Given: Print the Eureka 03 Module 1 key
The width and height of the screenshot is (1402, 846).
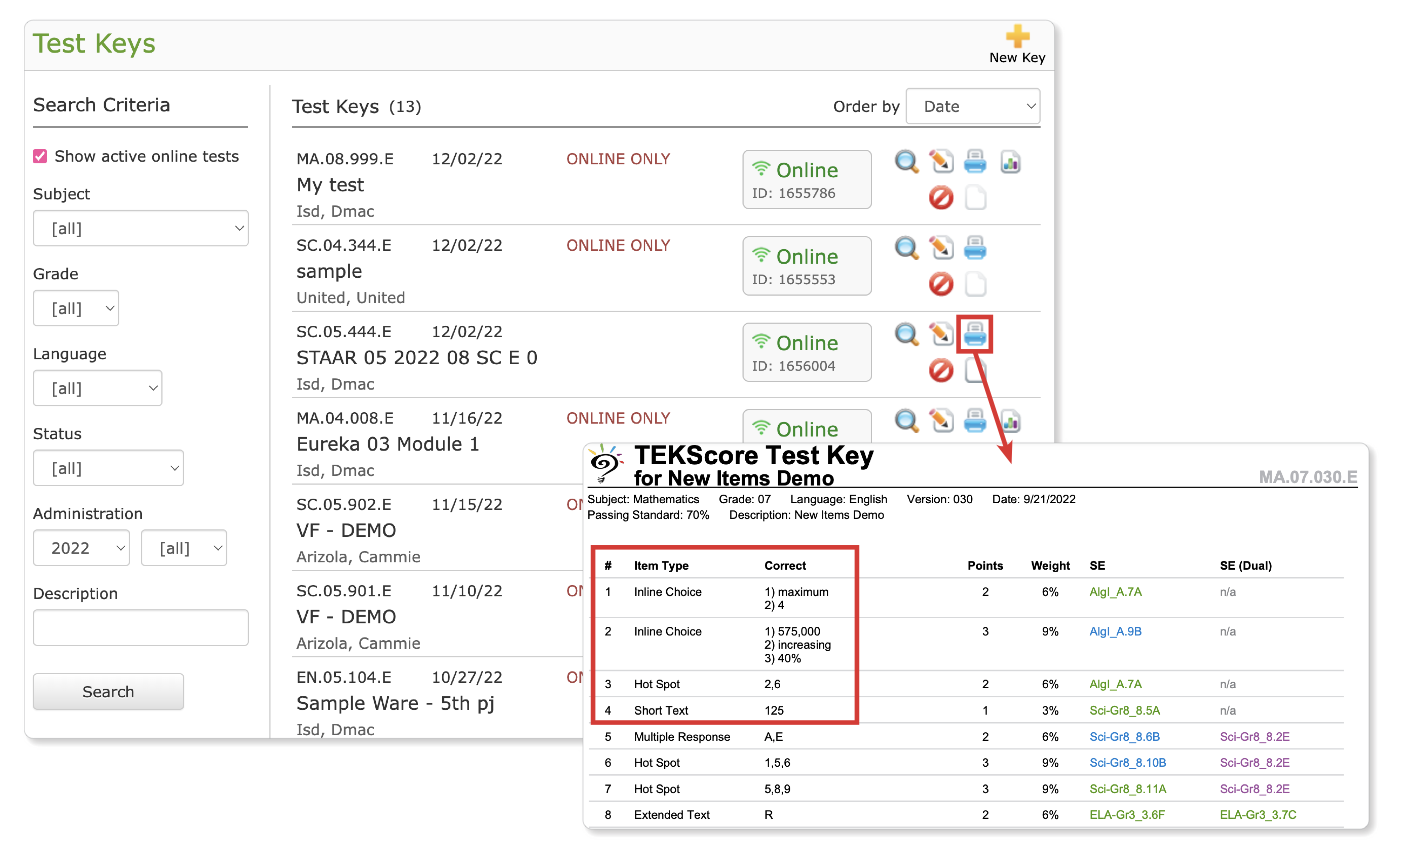Looking at the screenshot, I should pyautogui.click(x=976, y=420).
